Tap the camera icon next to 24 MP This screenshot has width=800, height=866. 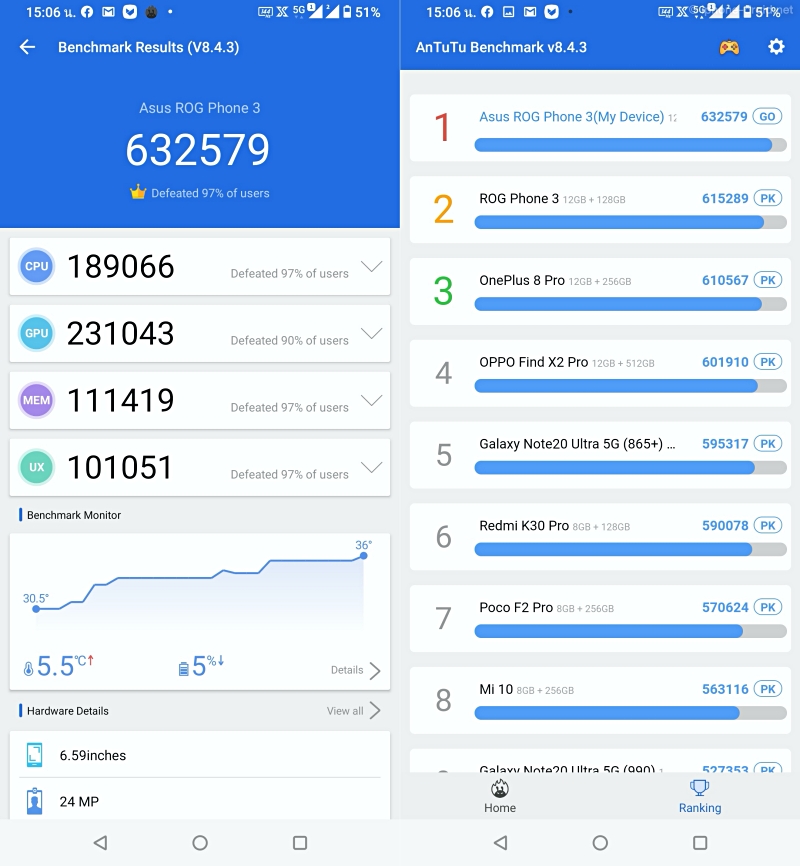[34, 801]
